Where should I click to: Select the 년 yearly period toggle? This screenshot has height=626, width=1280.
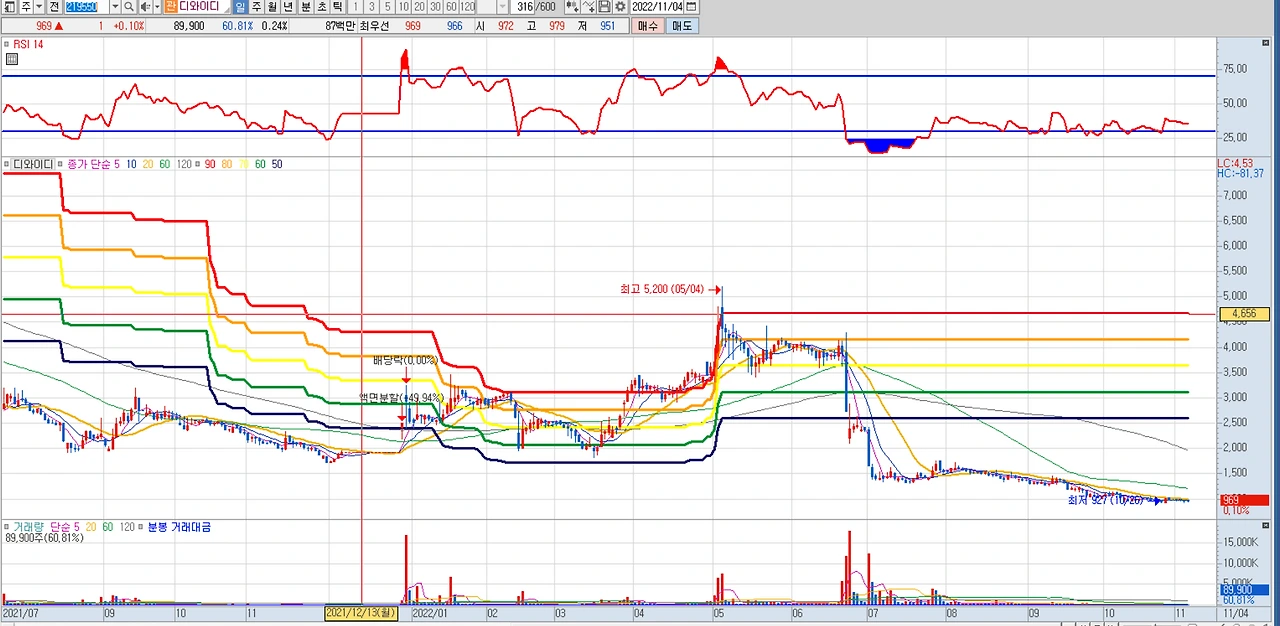point(288,7)
